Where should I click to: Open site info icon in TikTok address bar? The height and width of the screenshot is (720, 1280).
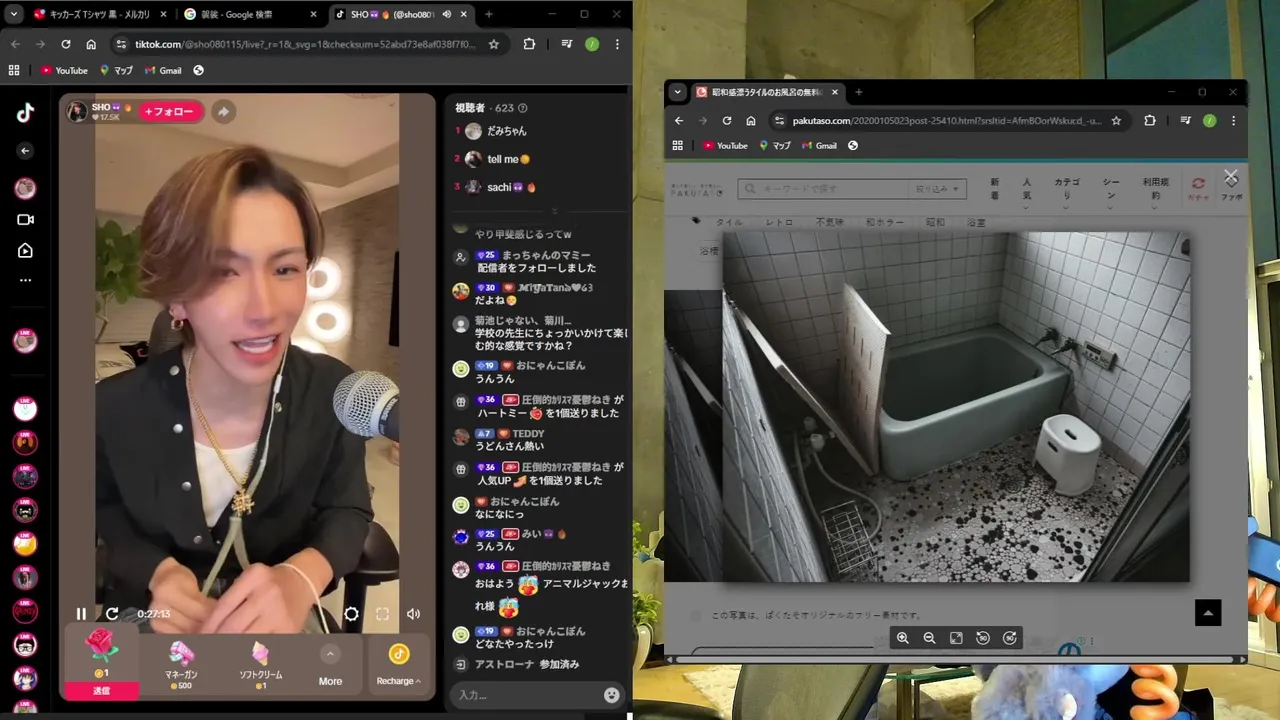(x=121, y=44)
